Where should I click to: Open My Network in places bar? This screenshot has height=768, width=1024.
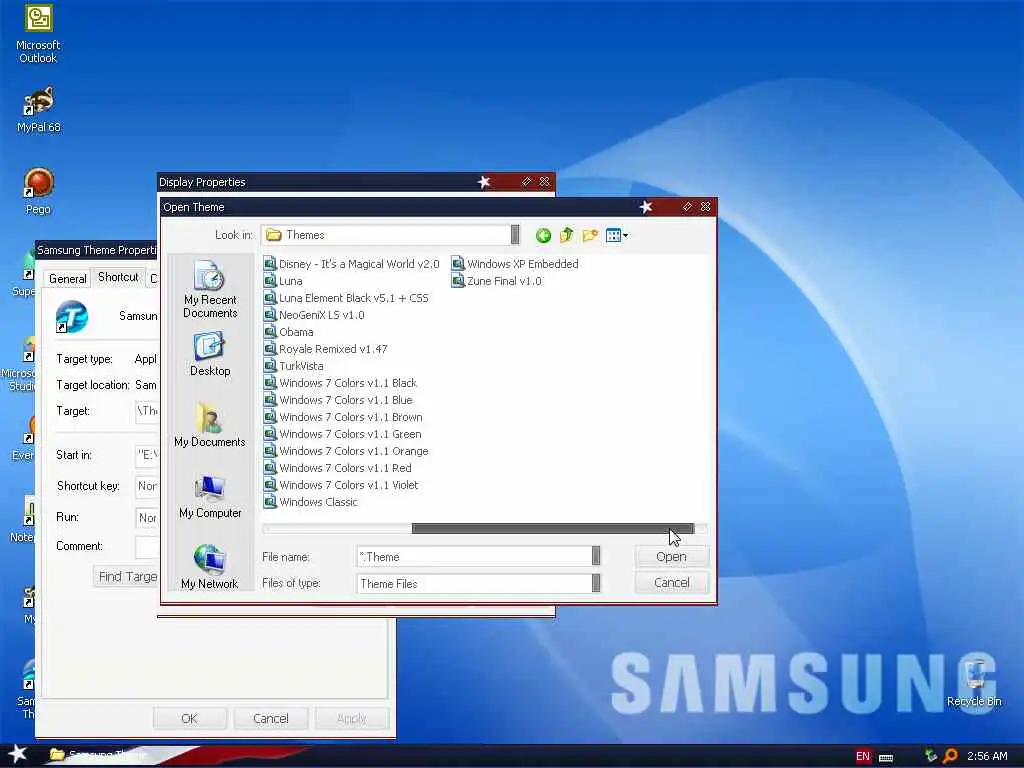(x=210, y=567)
